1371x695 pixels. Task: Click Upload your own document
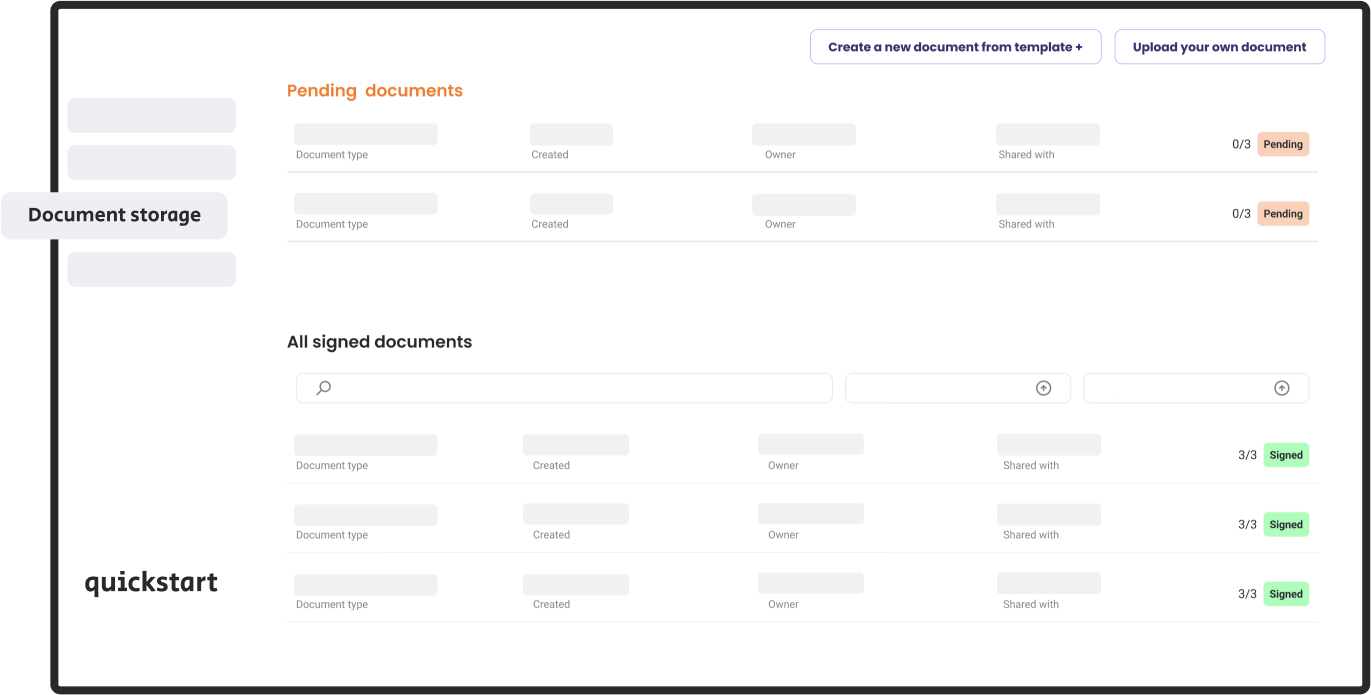click(x=1219, y=46)
